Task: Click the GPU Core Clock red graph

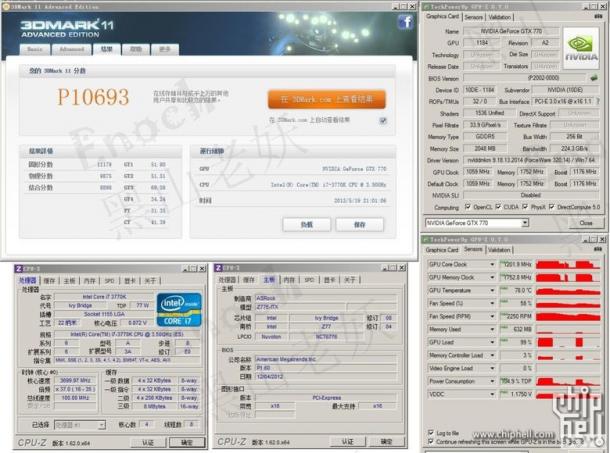Action: pyautogui.click(x=568, y=265)
